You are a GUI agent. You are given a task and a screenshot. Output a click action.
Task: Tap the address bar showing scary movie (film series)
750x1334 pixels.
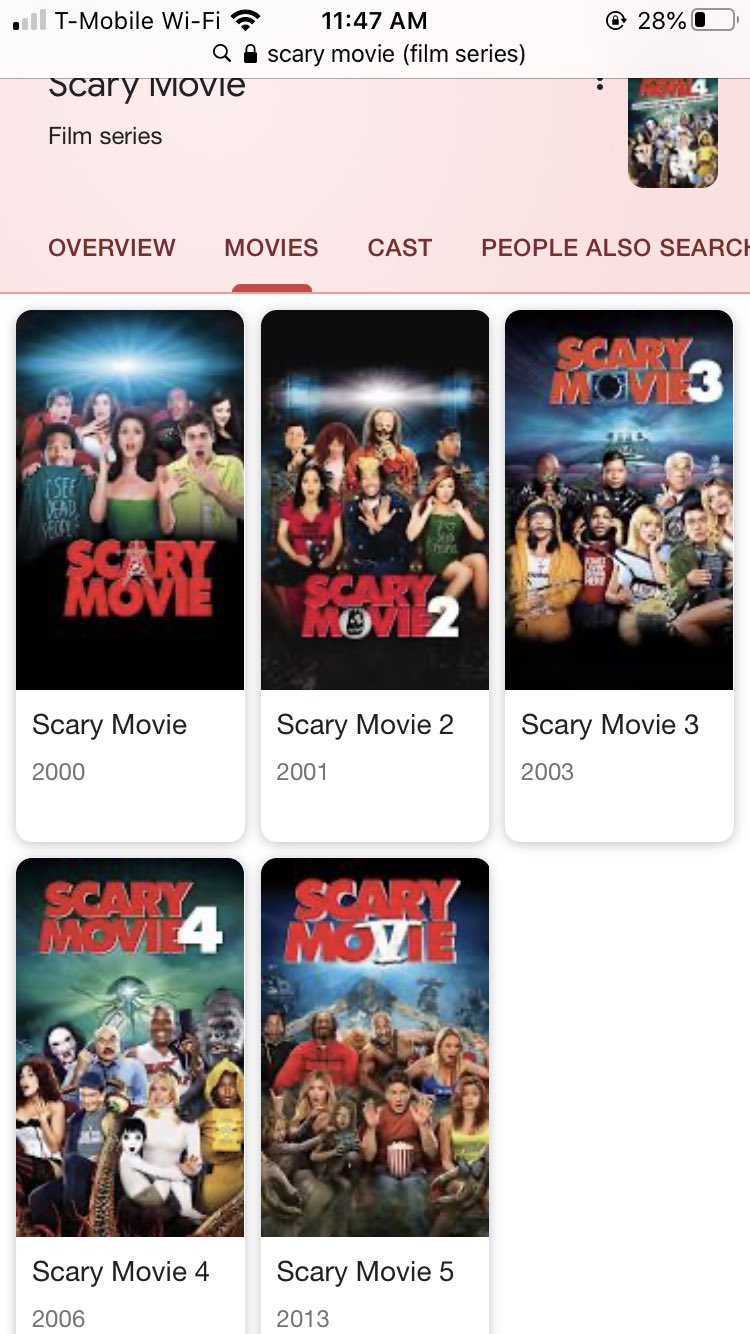click(x=375, y=53)
